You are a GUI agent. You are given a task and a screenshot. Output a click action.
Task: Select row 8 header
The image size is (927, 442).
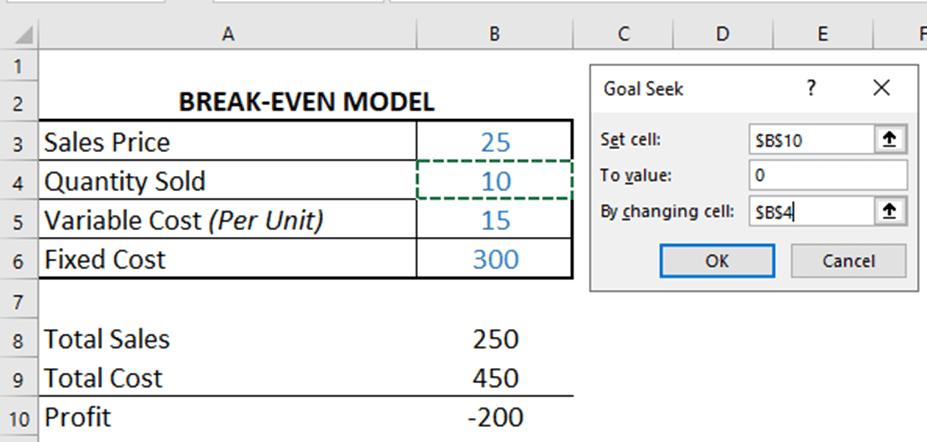18,339
